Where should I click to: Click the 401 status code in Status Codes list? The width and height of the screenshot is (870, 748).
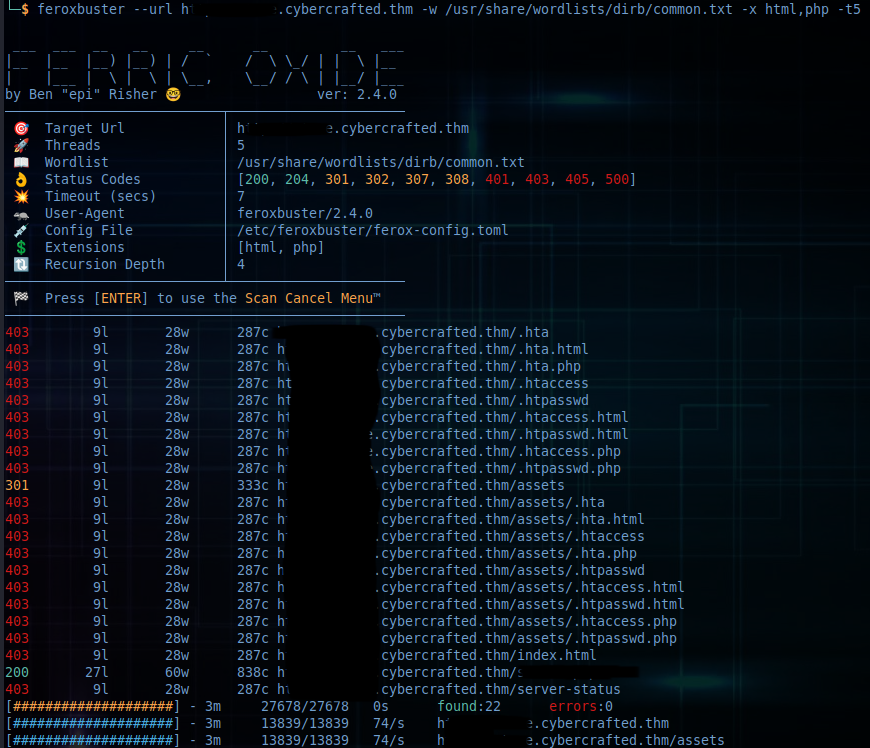pos(497,179)
